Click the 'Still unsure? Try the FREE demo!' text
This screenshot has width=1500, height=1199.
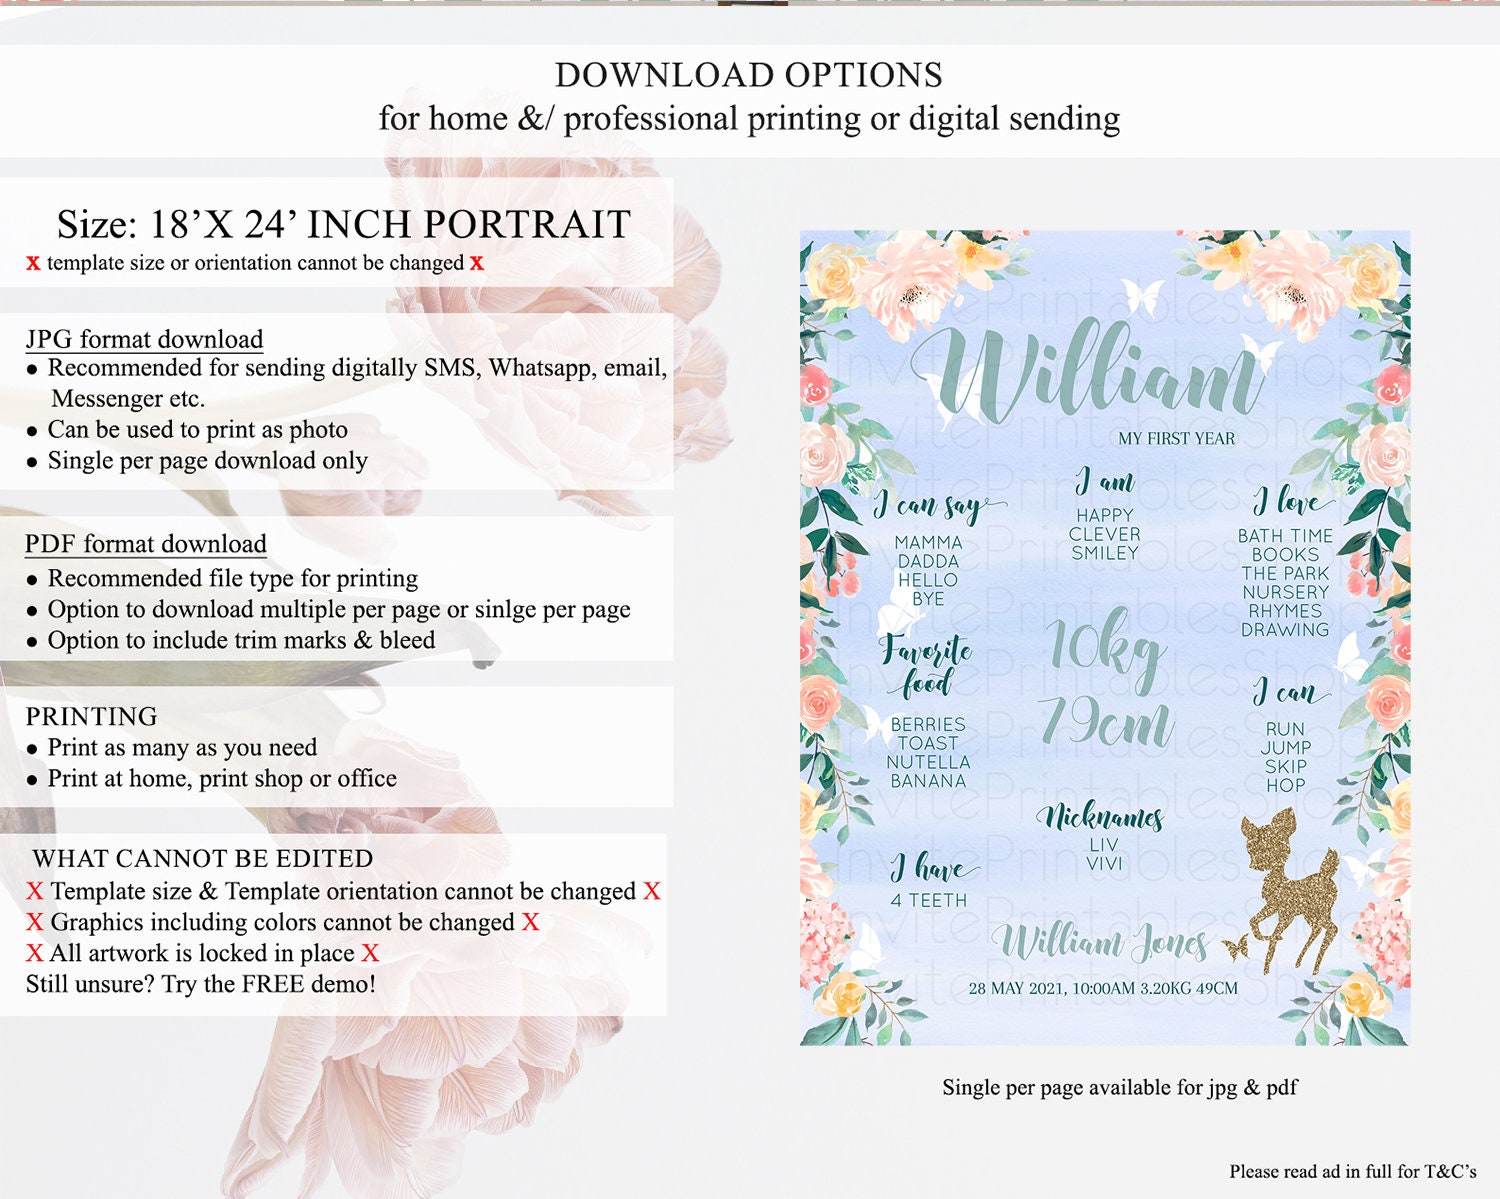pos(201,984)
